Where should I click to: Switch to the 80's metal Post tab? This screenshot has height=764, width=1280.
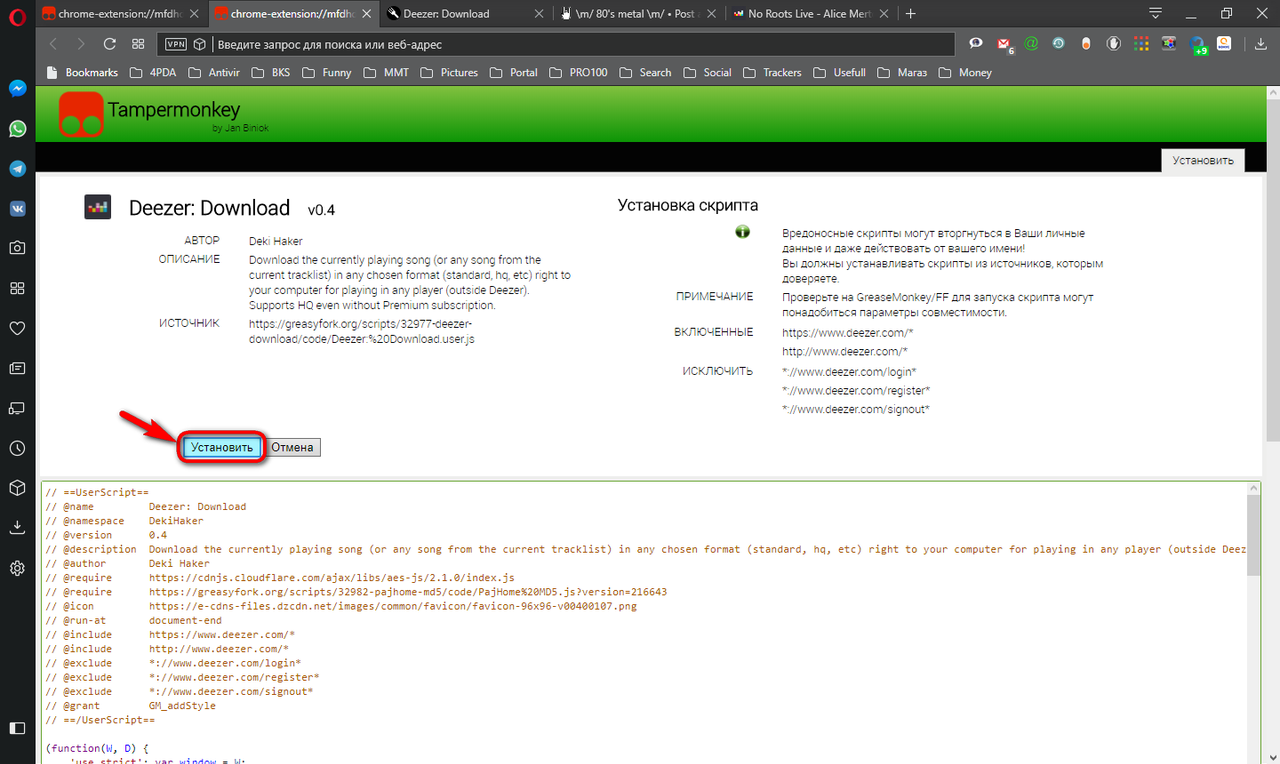(638, 14)
